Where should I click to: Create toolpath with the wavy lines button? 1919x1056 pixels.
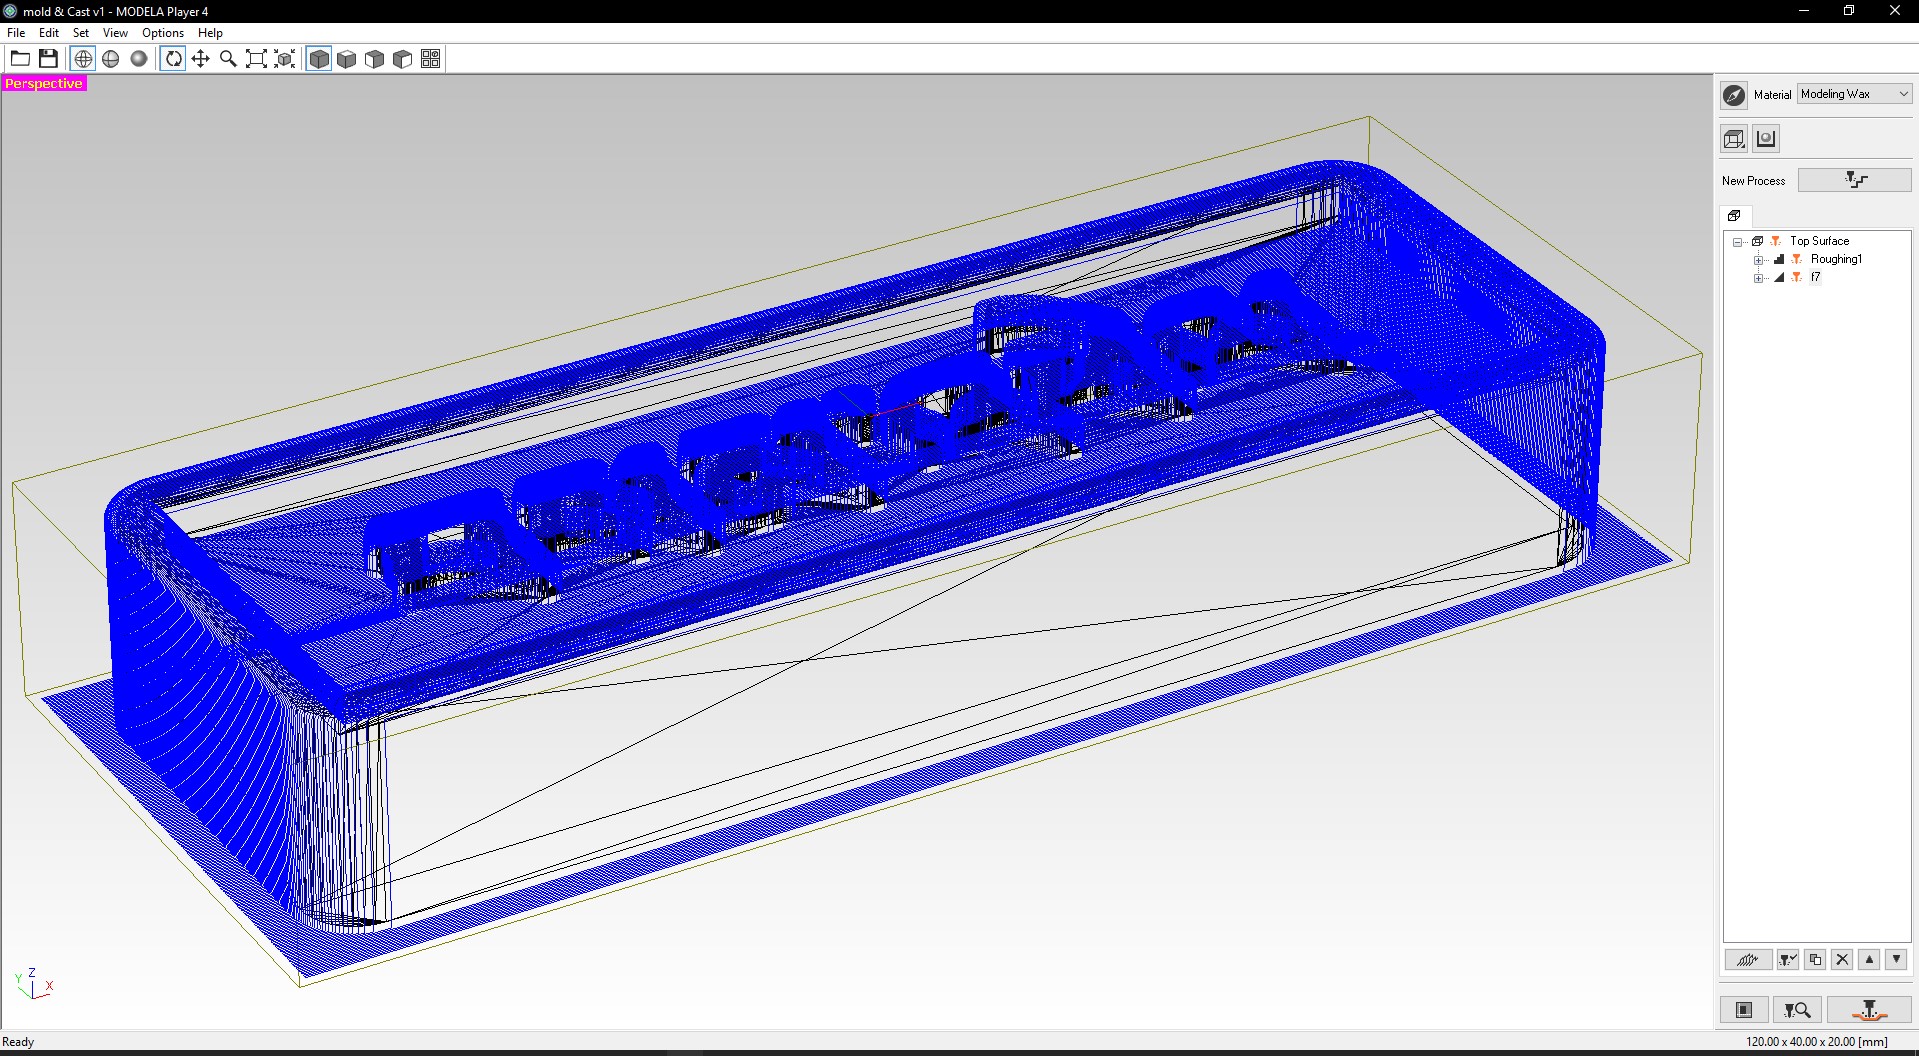point(1748,959)
